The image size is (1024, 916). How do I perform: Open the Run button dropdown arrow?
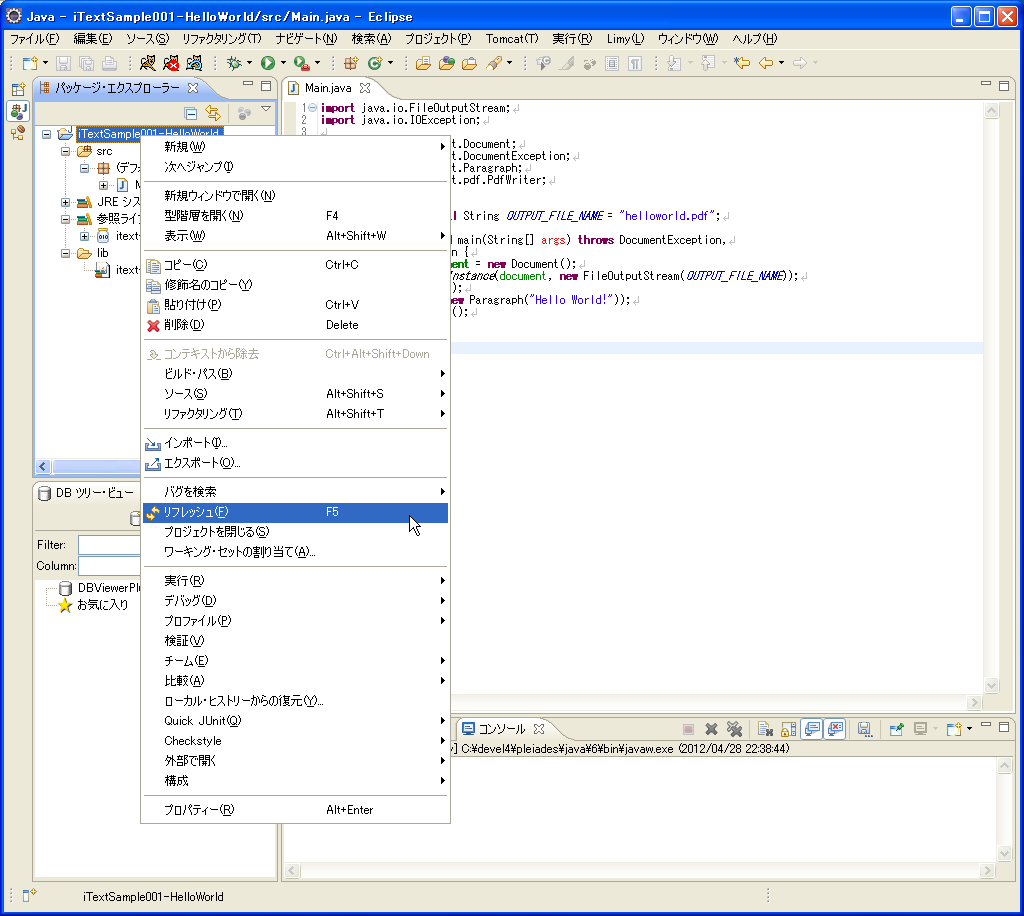pyautogui.click(x=283, y=63)
